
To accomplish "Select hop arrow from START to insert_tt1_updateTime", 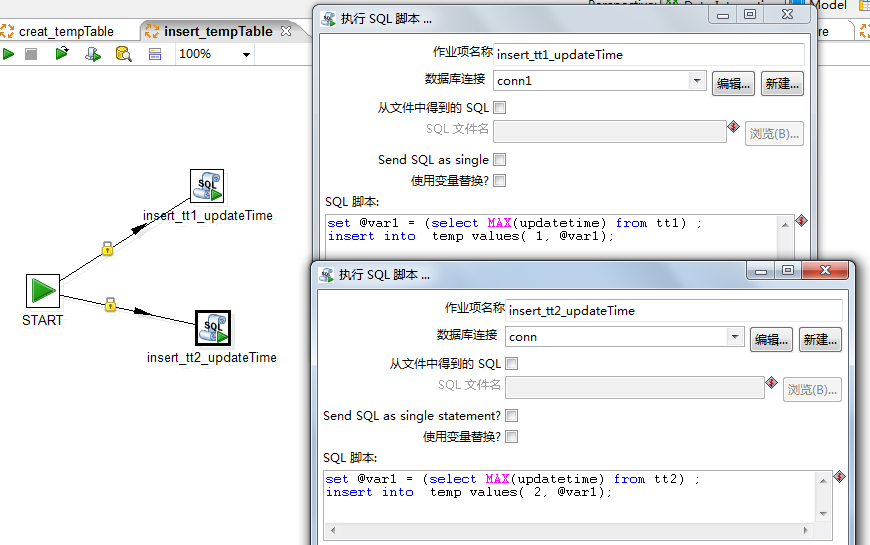I will coord(138,229).
